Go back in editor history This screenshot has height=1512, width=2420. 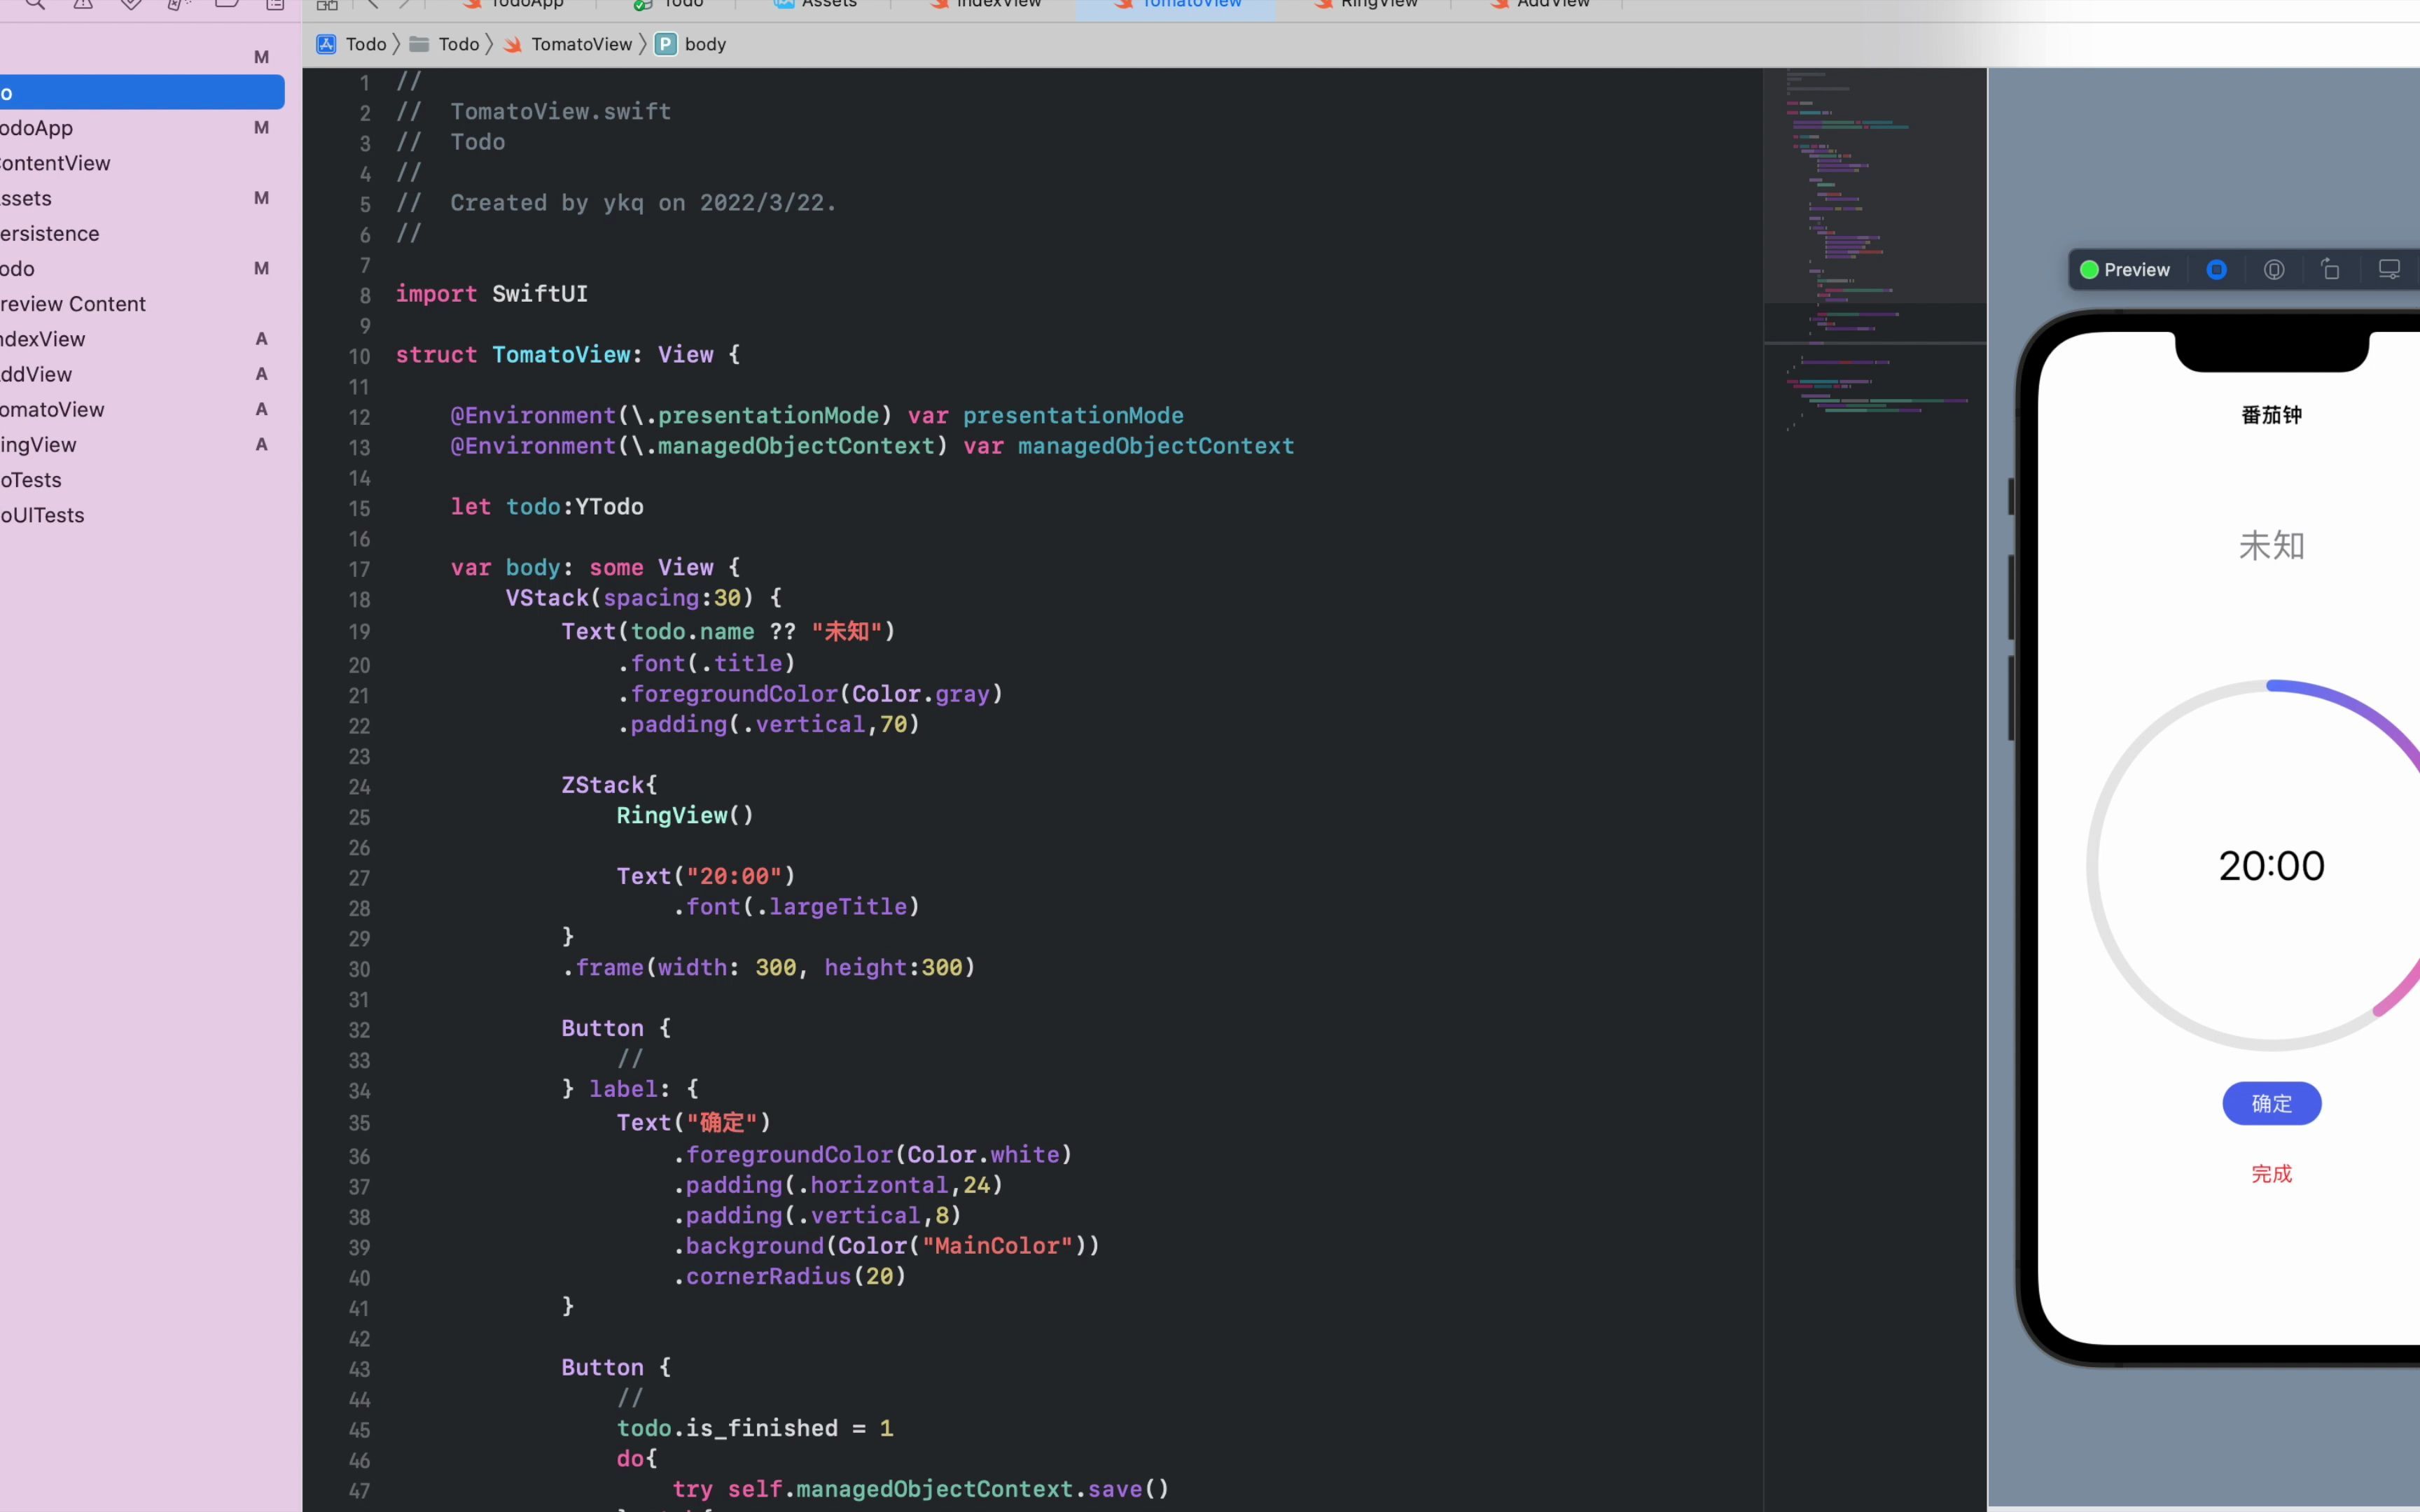coord(373,5)
